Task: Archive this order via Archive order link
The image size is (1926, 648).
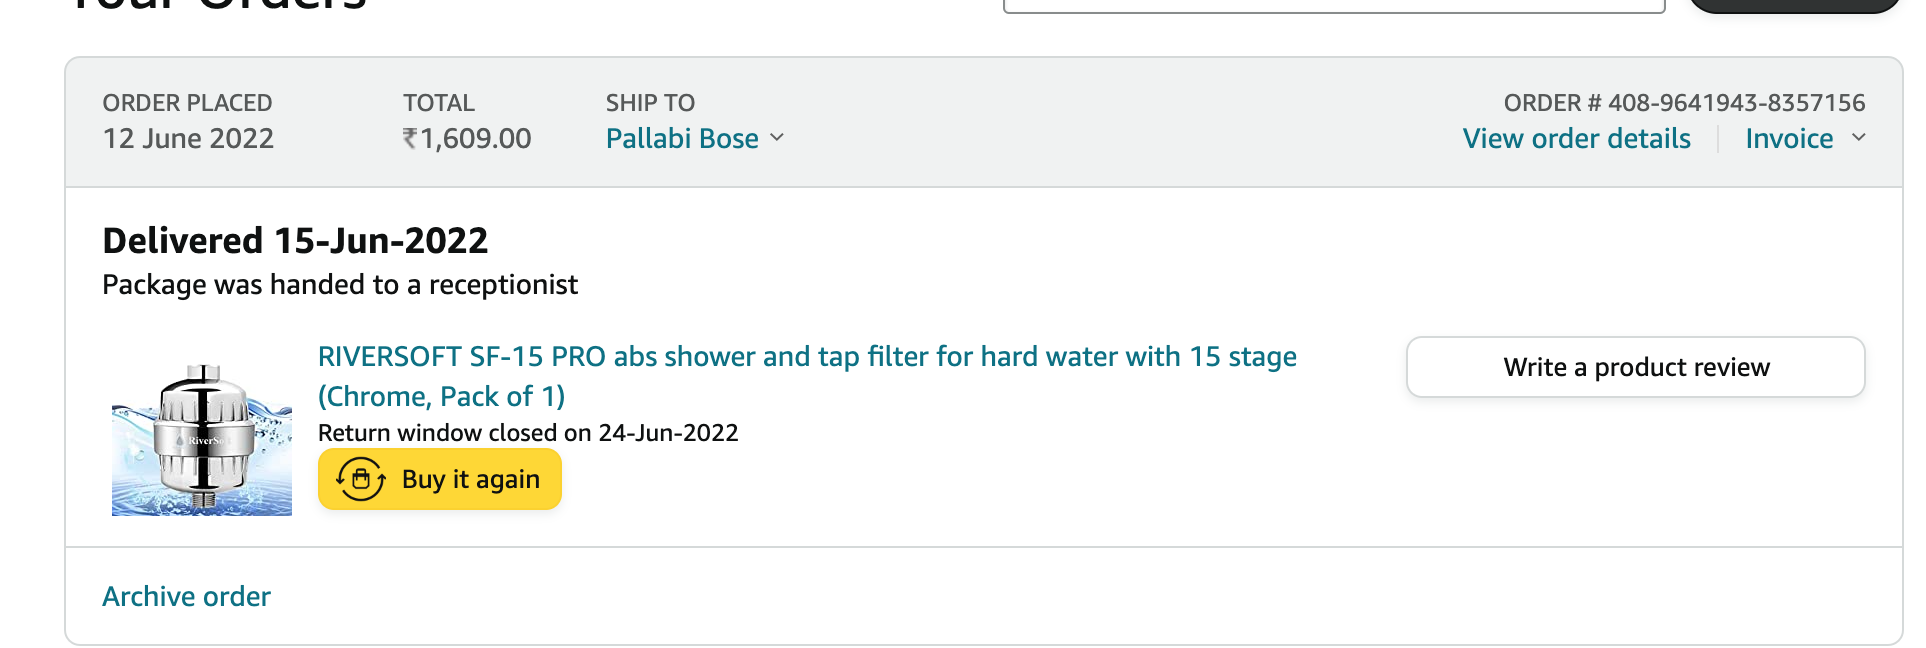Action: pos(186,596)
